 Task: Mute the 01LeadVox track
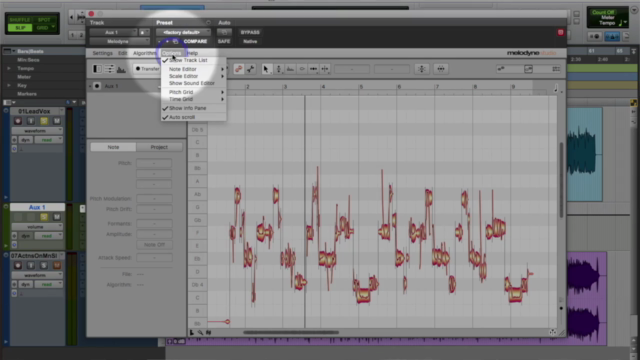57,121
